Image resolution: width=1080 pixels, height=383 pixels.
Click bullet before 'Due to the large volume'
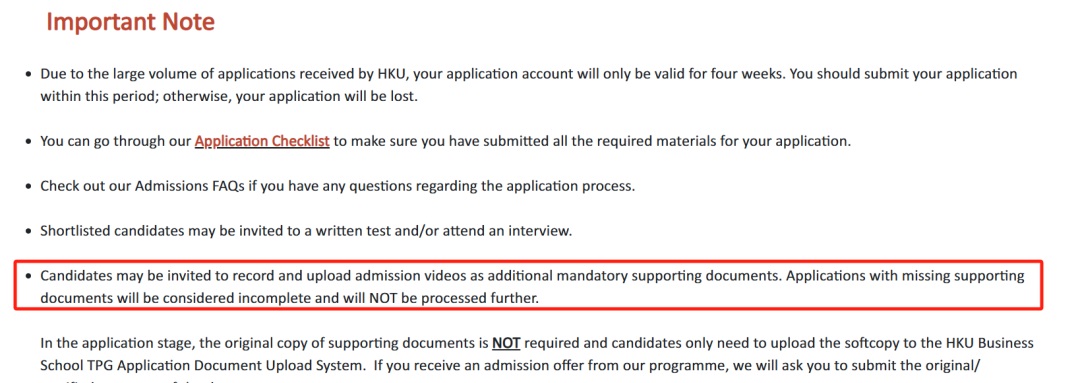28,74
